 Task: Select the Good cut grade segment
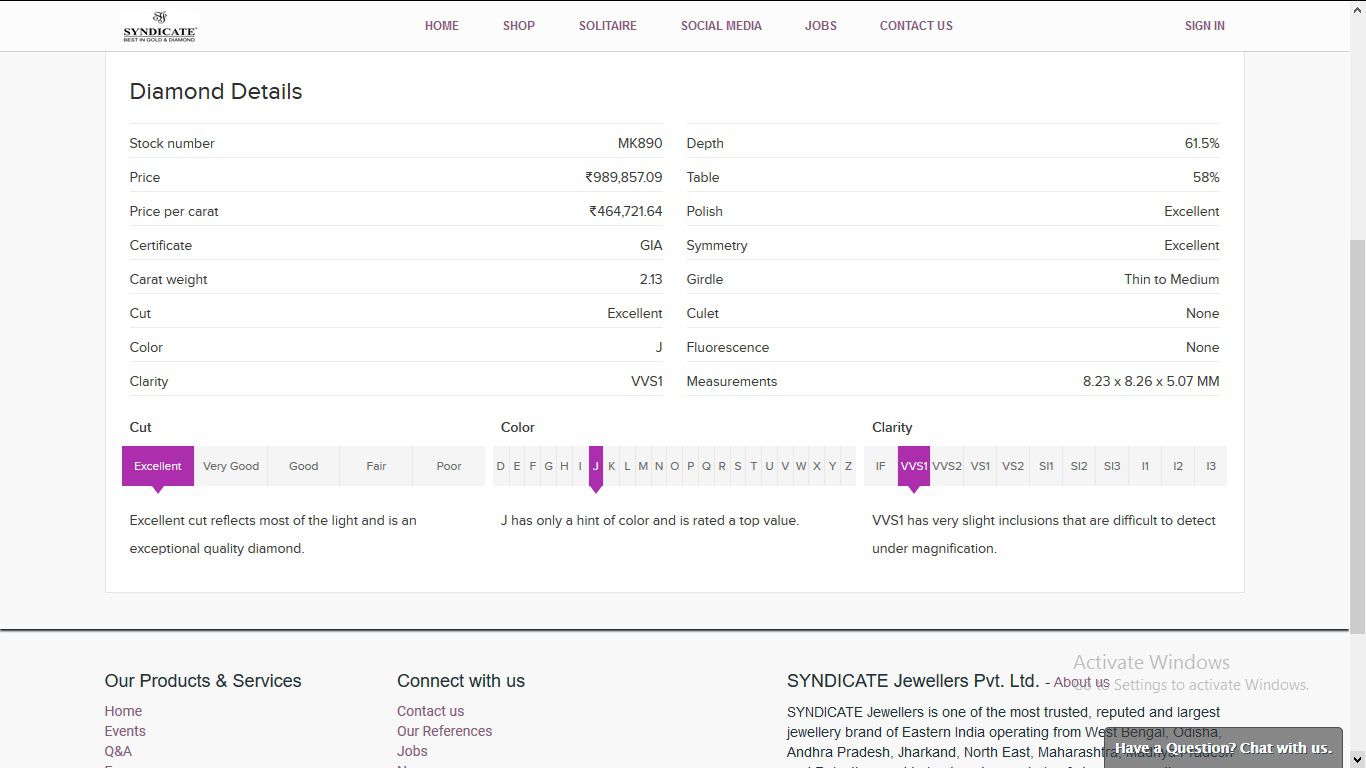click(303, 466)
